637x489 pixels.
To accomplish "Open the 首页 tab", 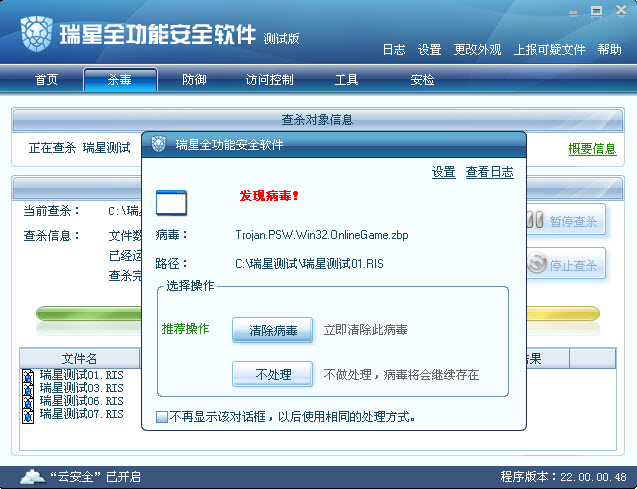I will click(x=46, y=80).
